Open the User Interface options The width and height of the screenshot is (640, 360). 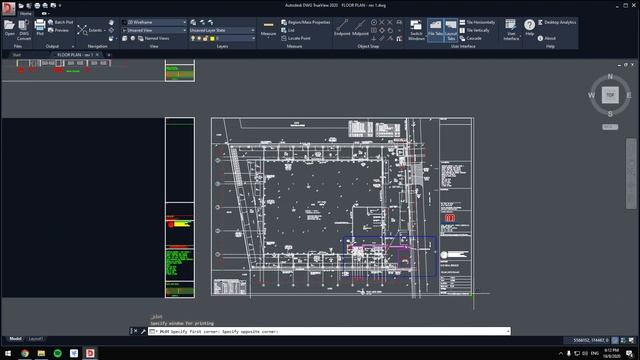point(511,30)
